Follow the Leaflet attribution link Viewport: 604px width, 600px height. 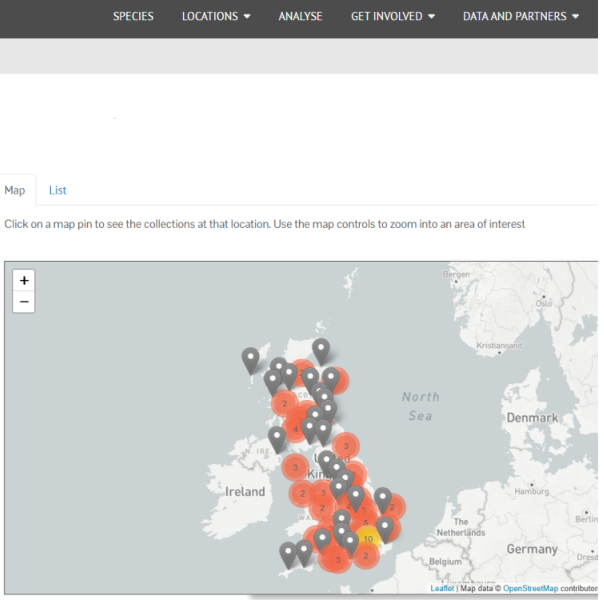click(441, 588)
